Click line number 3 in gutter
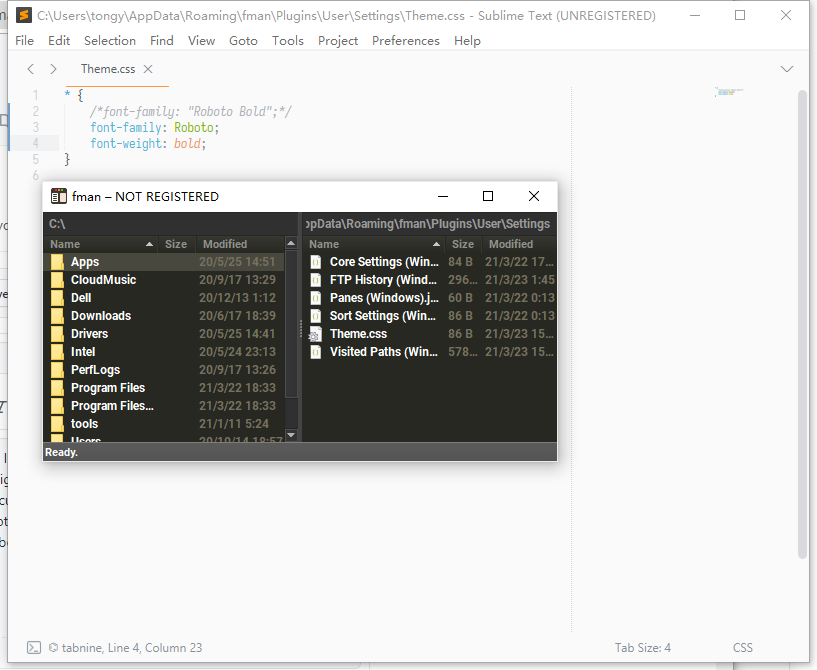 point(35,127)
